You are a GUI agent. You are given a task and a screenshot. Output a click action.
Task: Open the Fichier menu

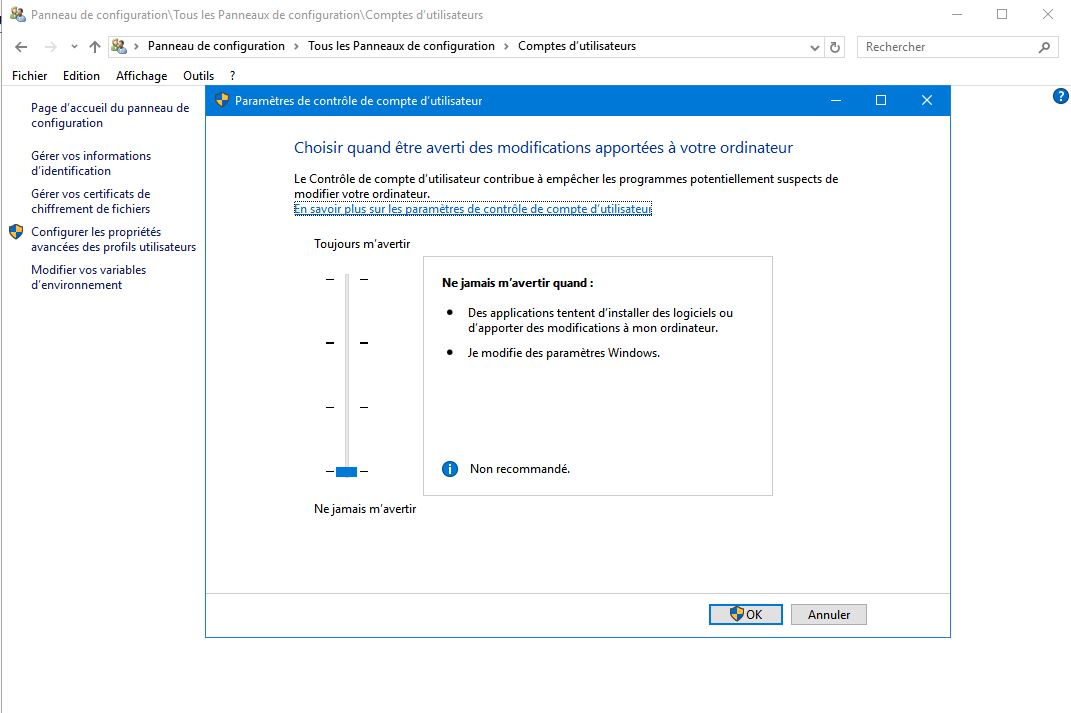coord(29,76)
